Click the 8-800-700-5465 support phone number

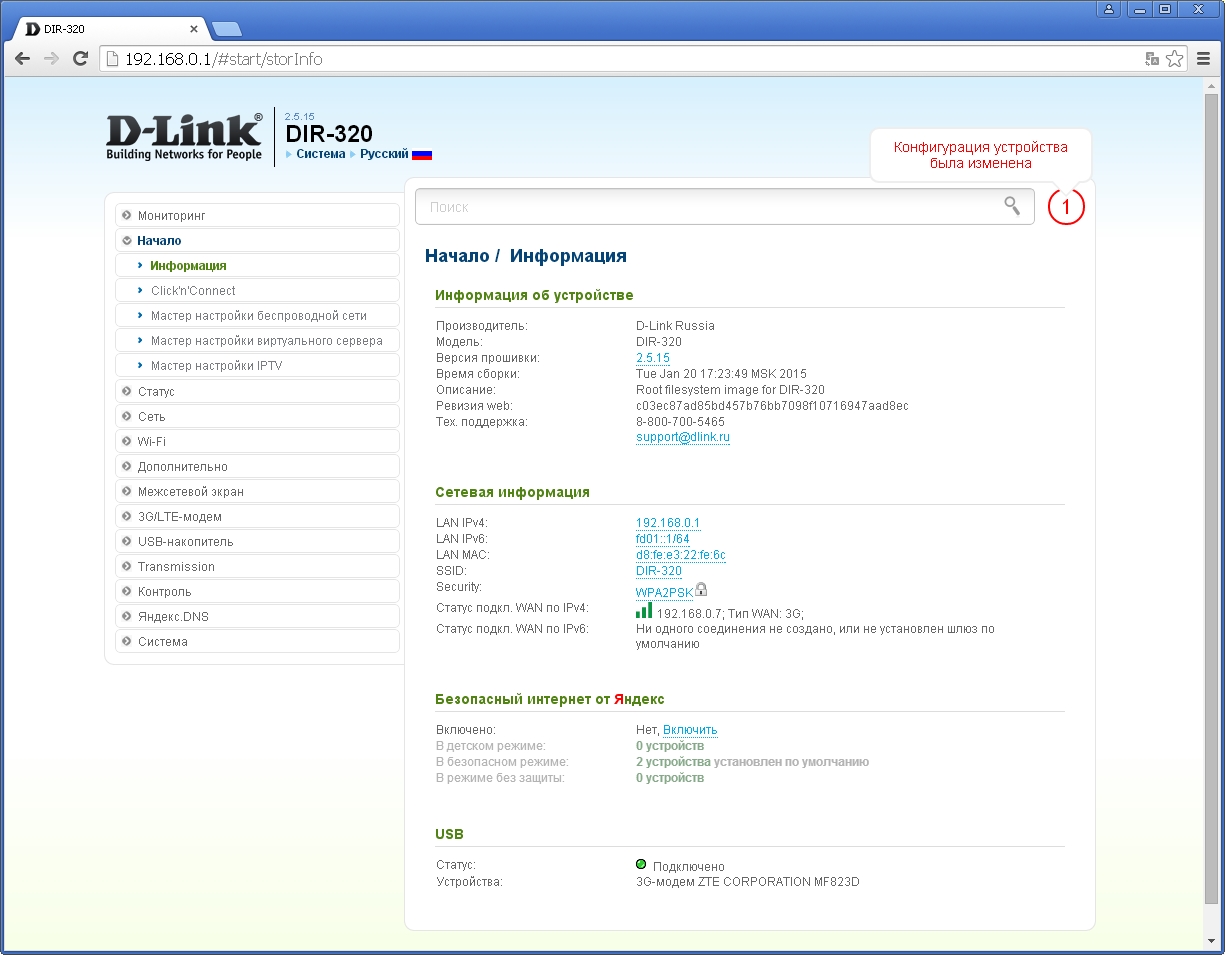coord(681,421)
